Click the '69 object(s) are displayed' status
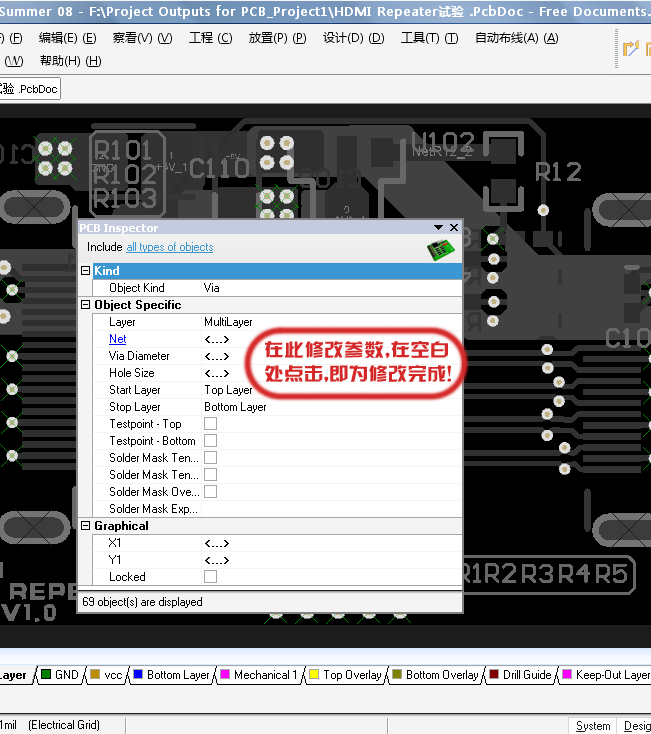This screenshot has height=734, width=651. [x=142, y=602]
